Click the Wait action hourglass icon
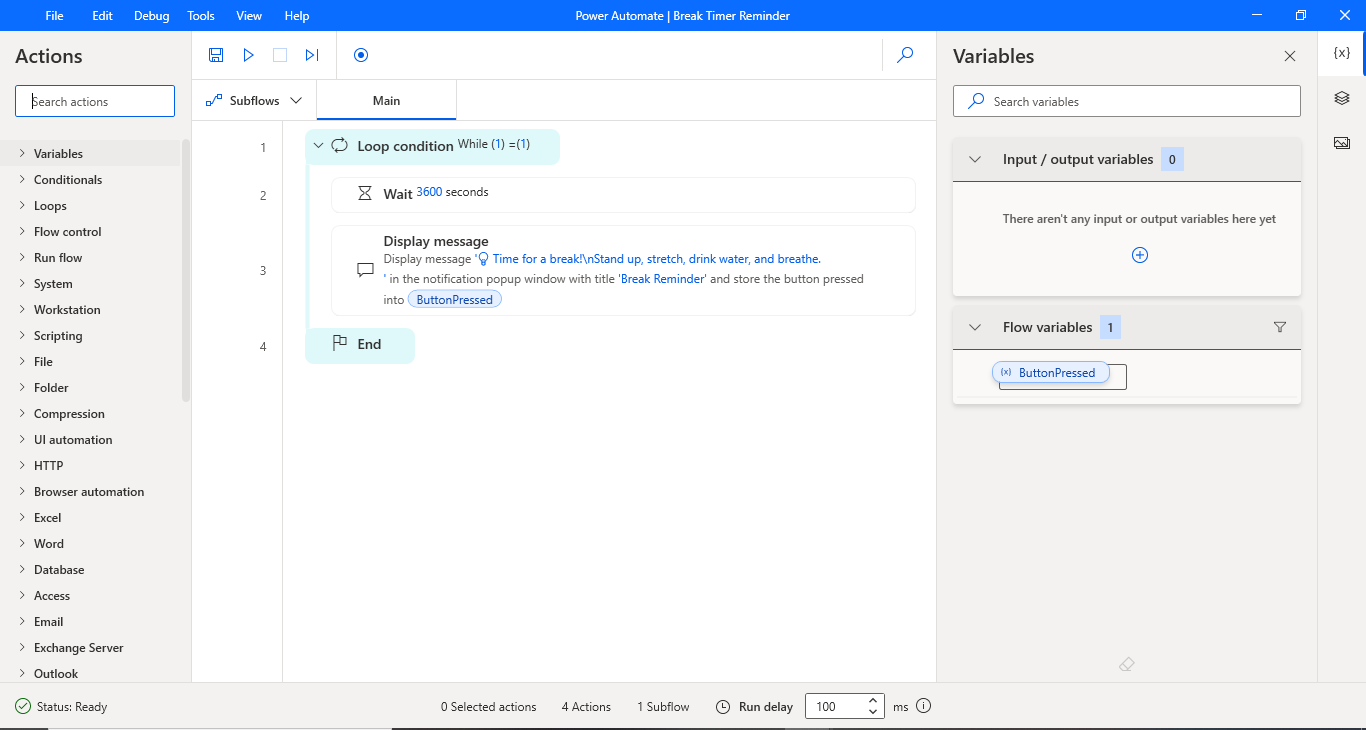This screenshot has width=1366, height=730. 365,193
